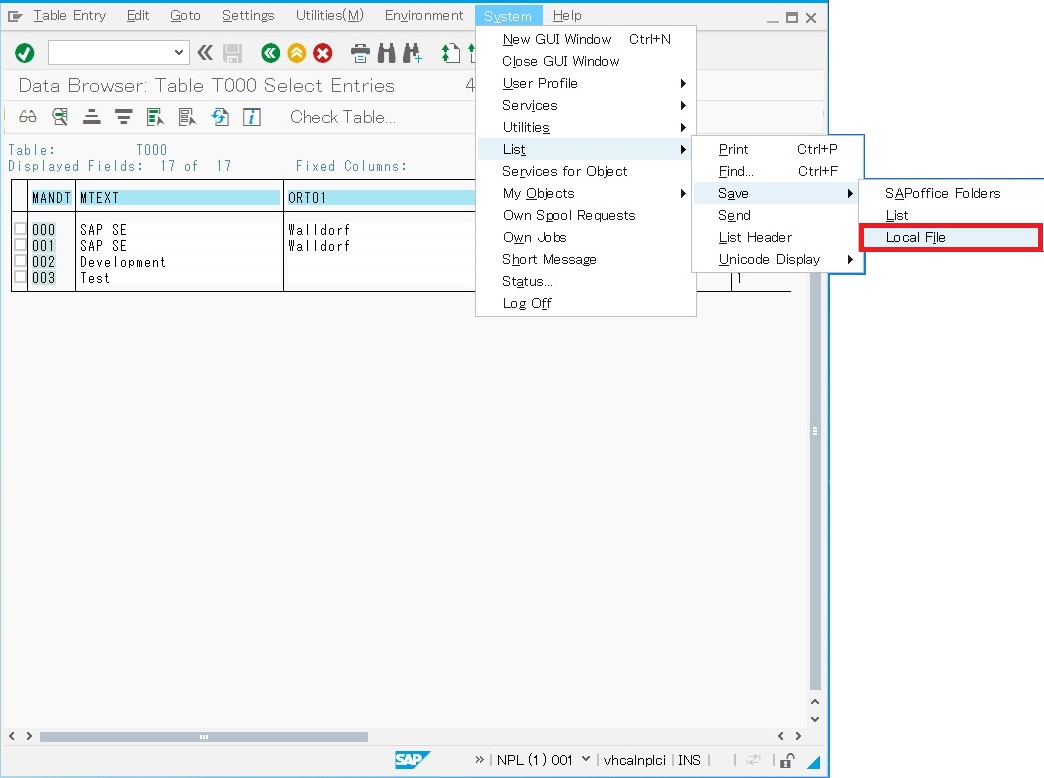Viewport: 1044px width, 778px height.
Task: Select the checkbox next to row 002 Development
Action: pyautogui.click(x=19, y=262)
